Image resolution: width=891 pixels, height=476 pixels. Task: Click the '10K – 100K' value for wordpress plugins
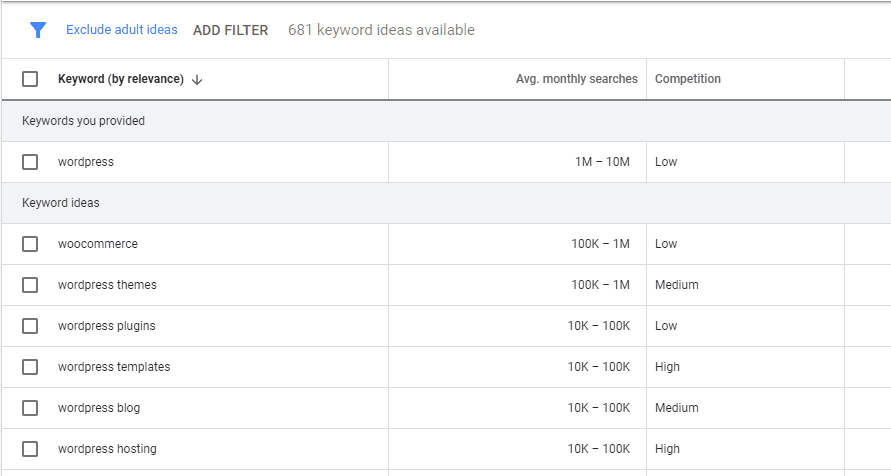pyautogui.click(x=599, y=326)
